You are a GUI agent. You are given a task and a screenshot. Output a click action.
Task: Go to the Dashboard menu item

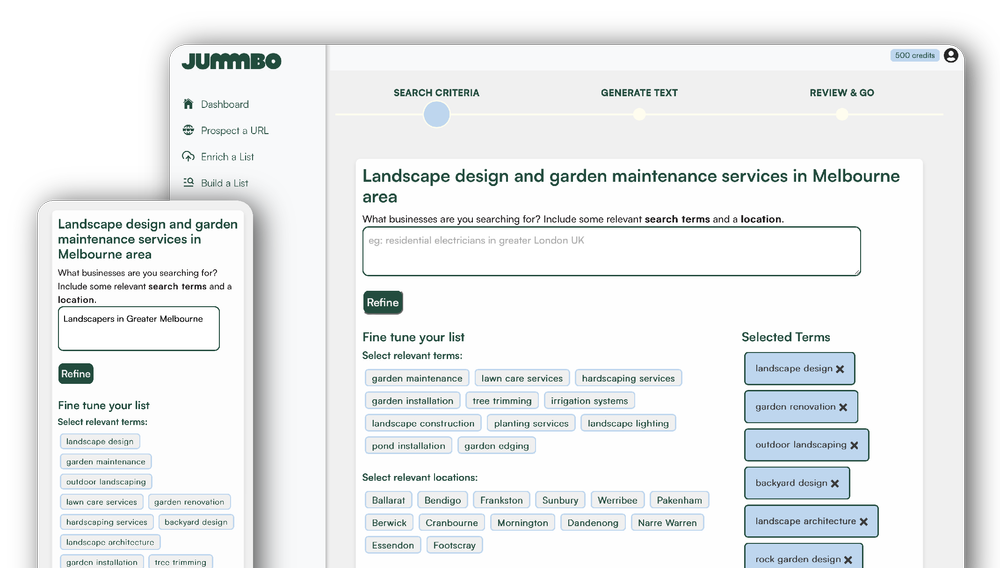click(224, 104)
